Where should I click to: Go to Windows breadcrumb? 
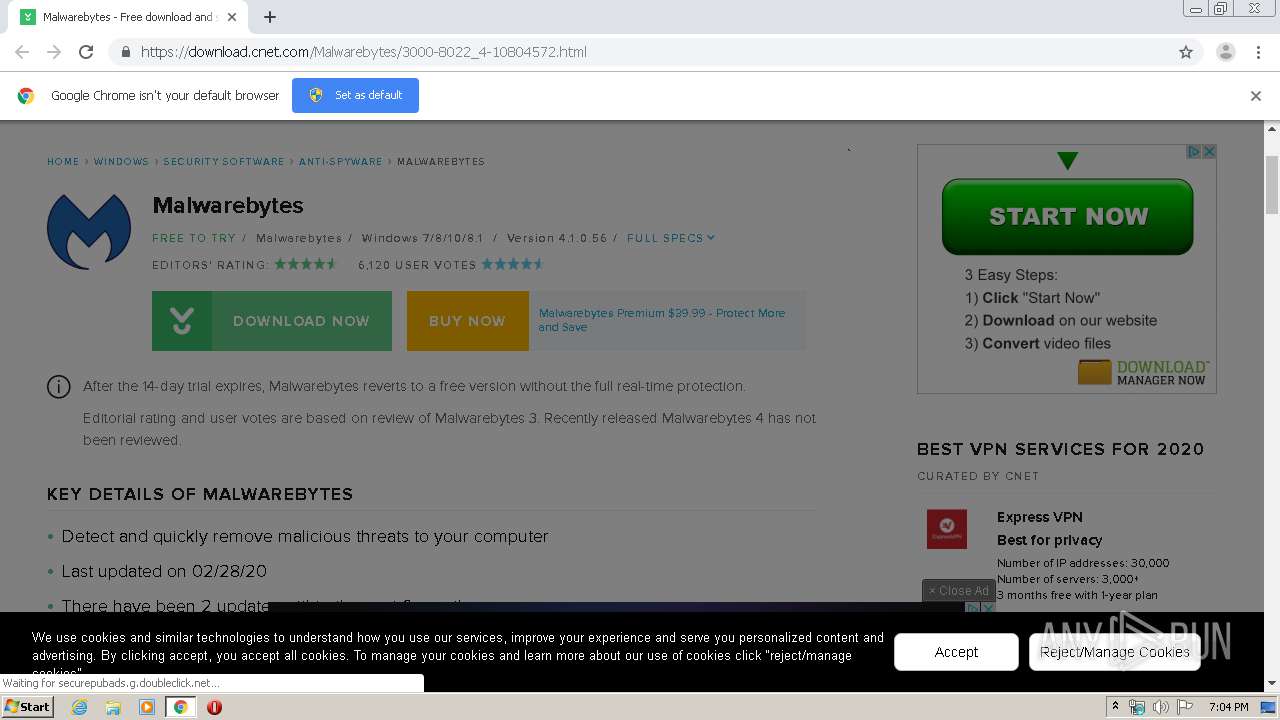click(121, 161)
